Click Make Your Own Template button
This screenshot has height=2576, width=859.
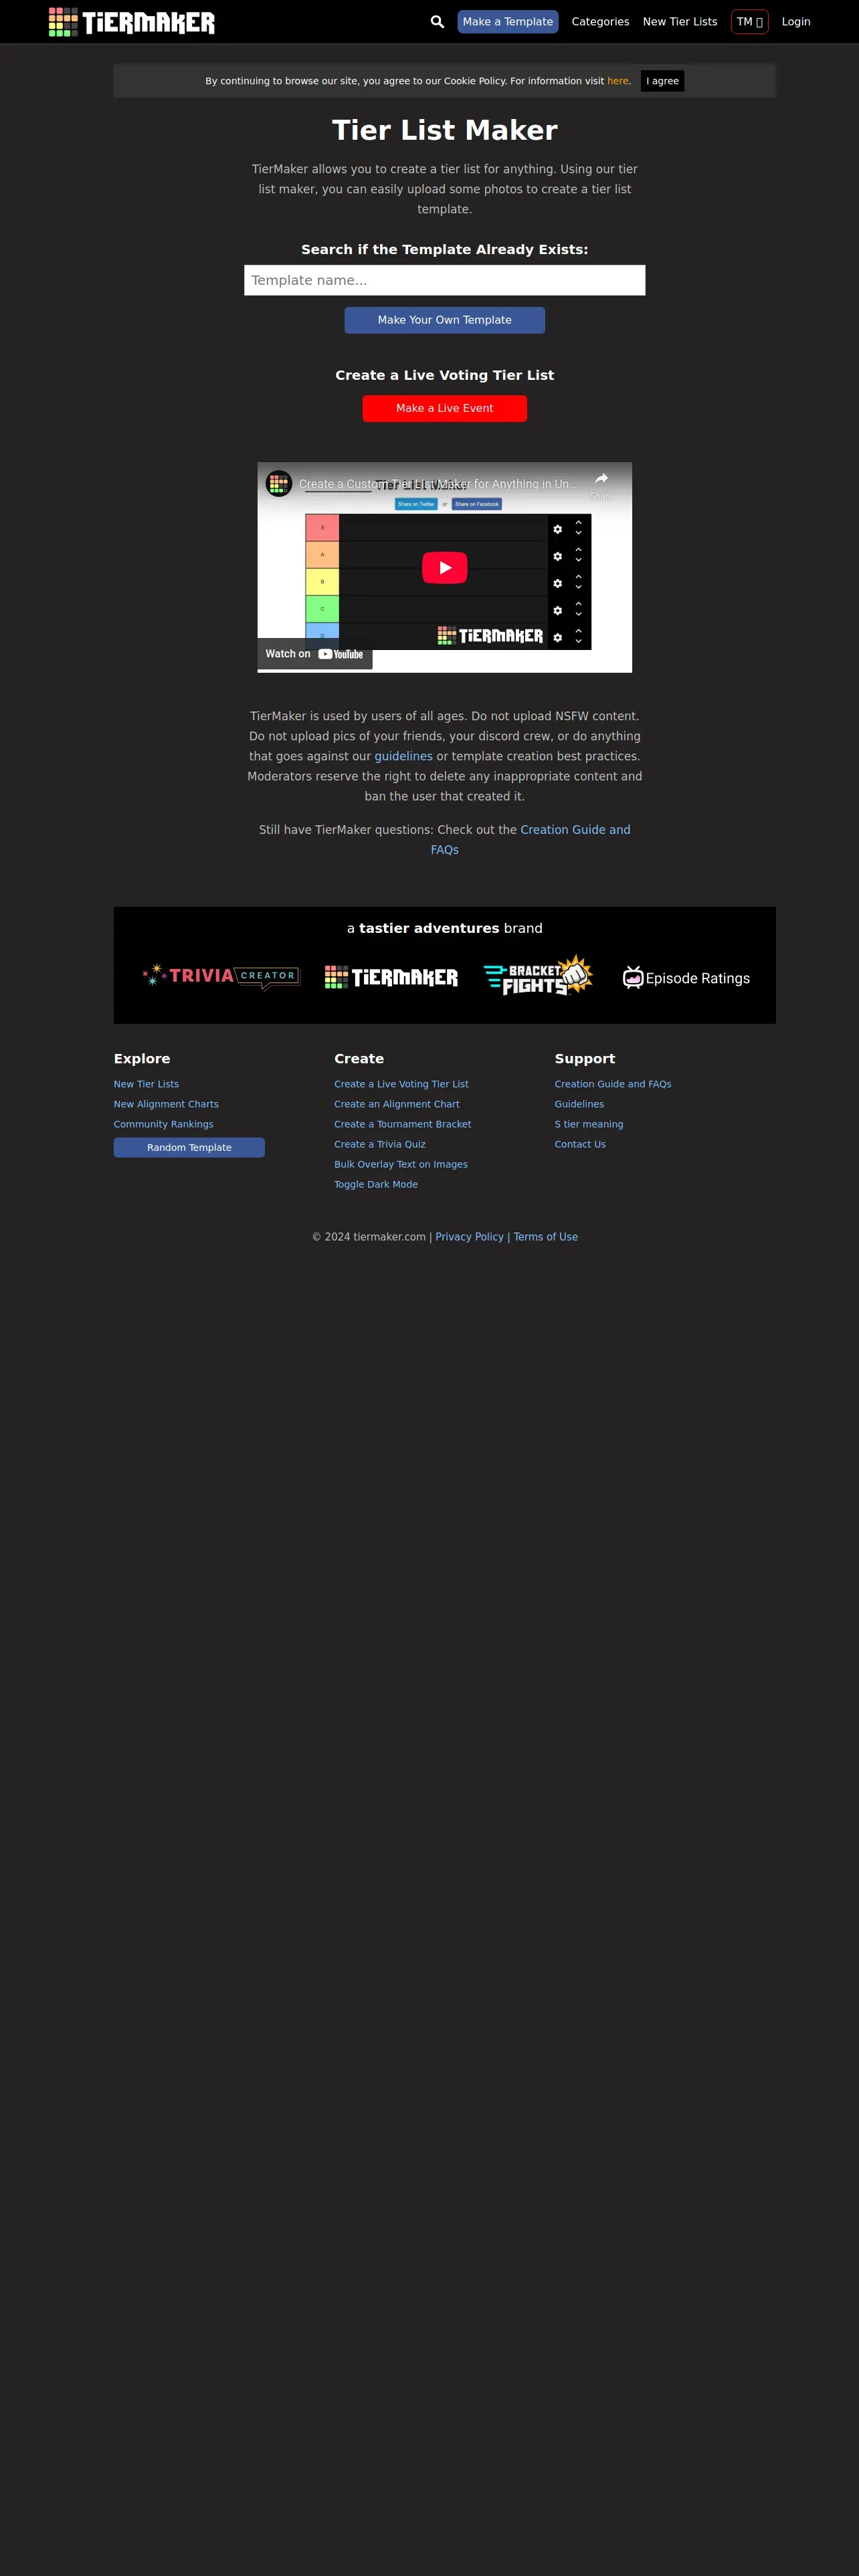[445, 320]
